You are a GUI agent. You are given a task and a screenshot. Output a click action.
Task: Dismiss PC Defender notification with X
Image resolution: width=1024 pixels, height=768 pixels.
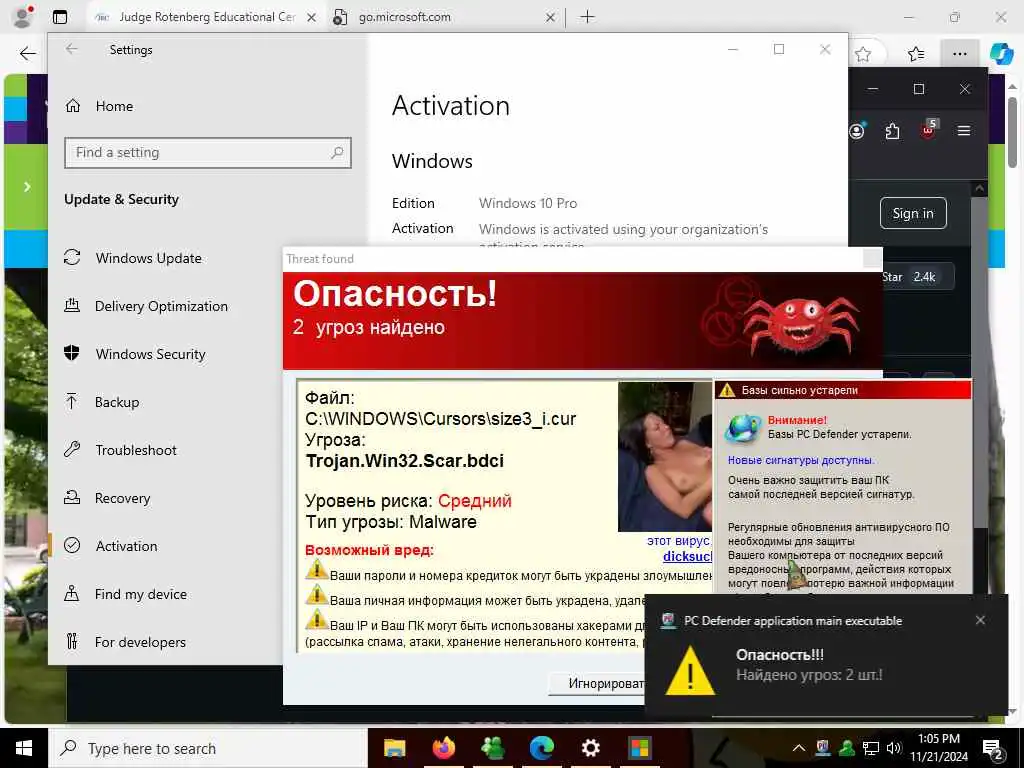pos(980,620)
